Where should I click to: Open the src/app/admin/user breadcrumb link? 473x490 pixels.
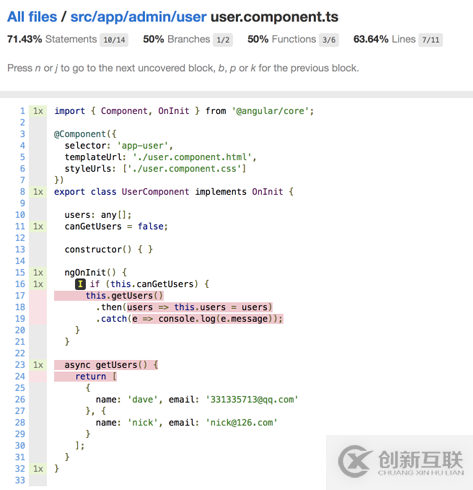[138, 17]
